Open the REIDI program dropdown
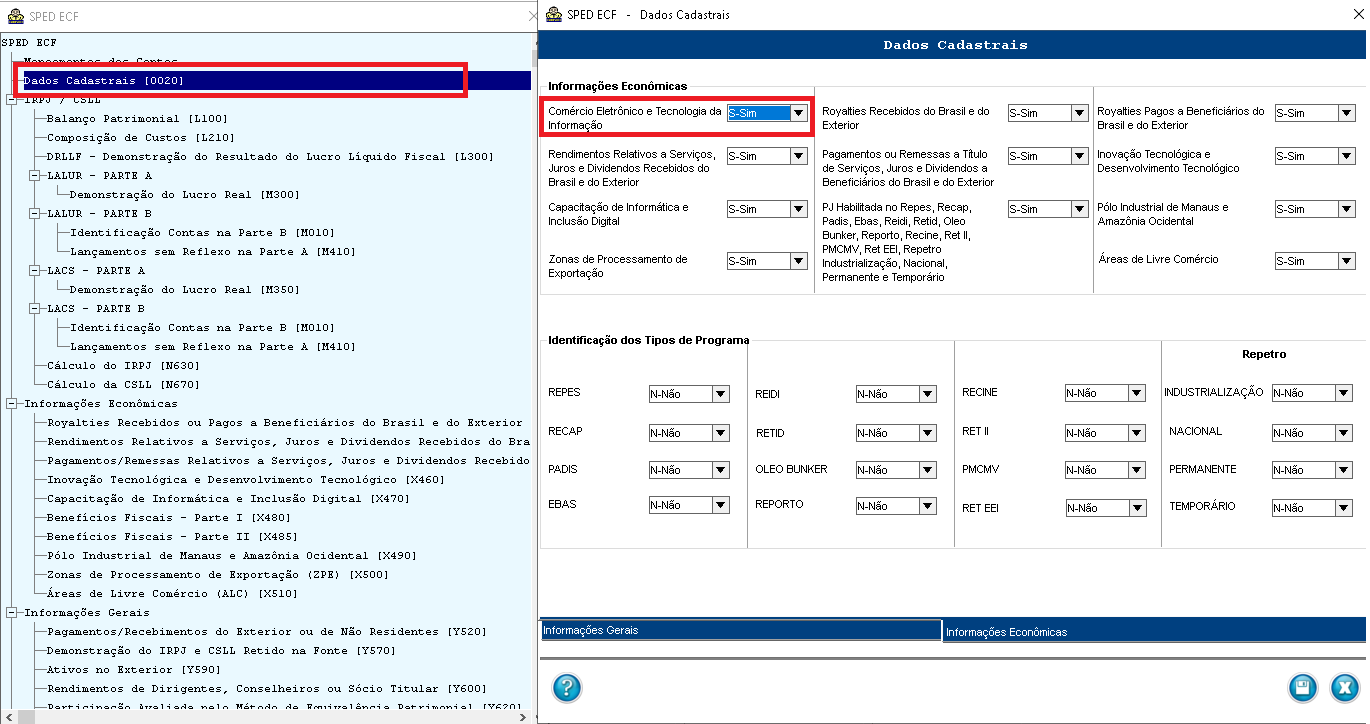 pos(928,394)
